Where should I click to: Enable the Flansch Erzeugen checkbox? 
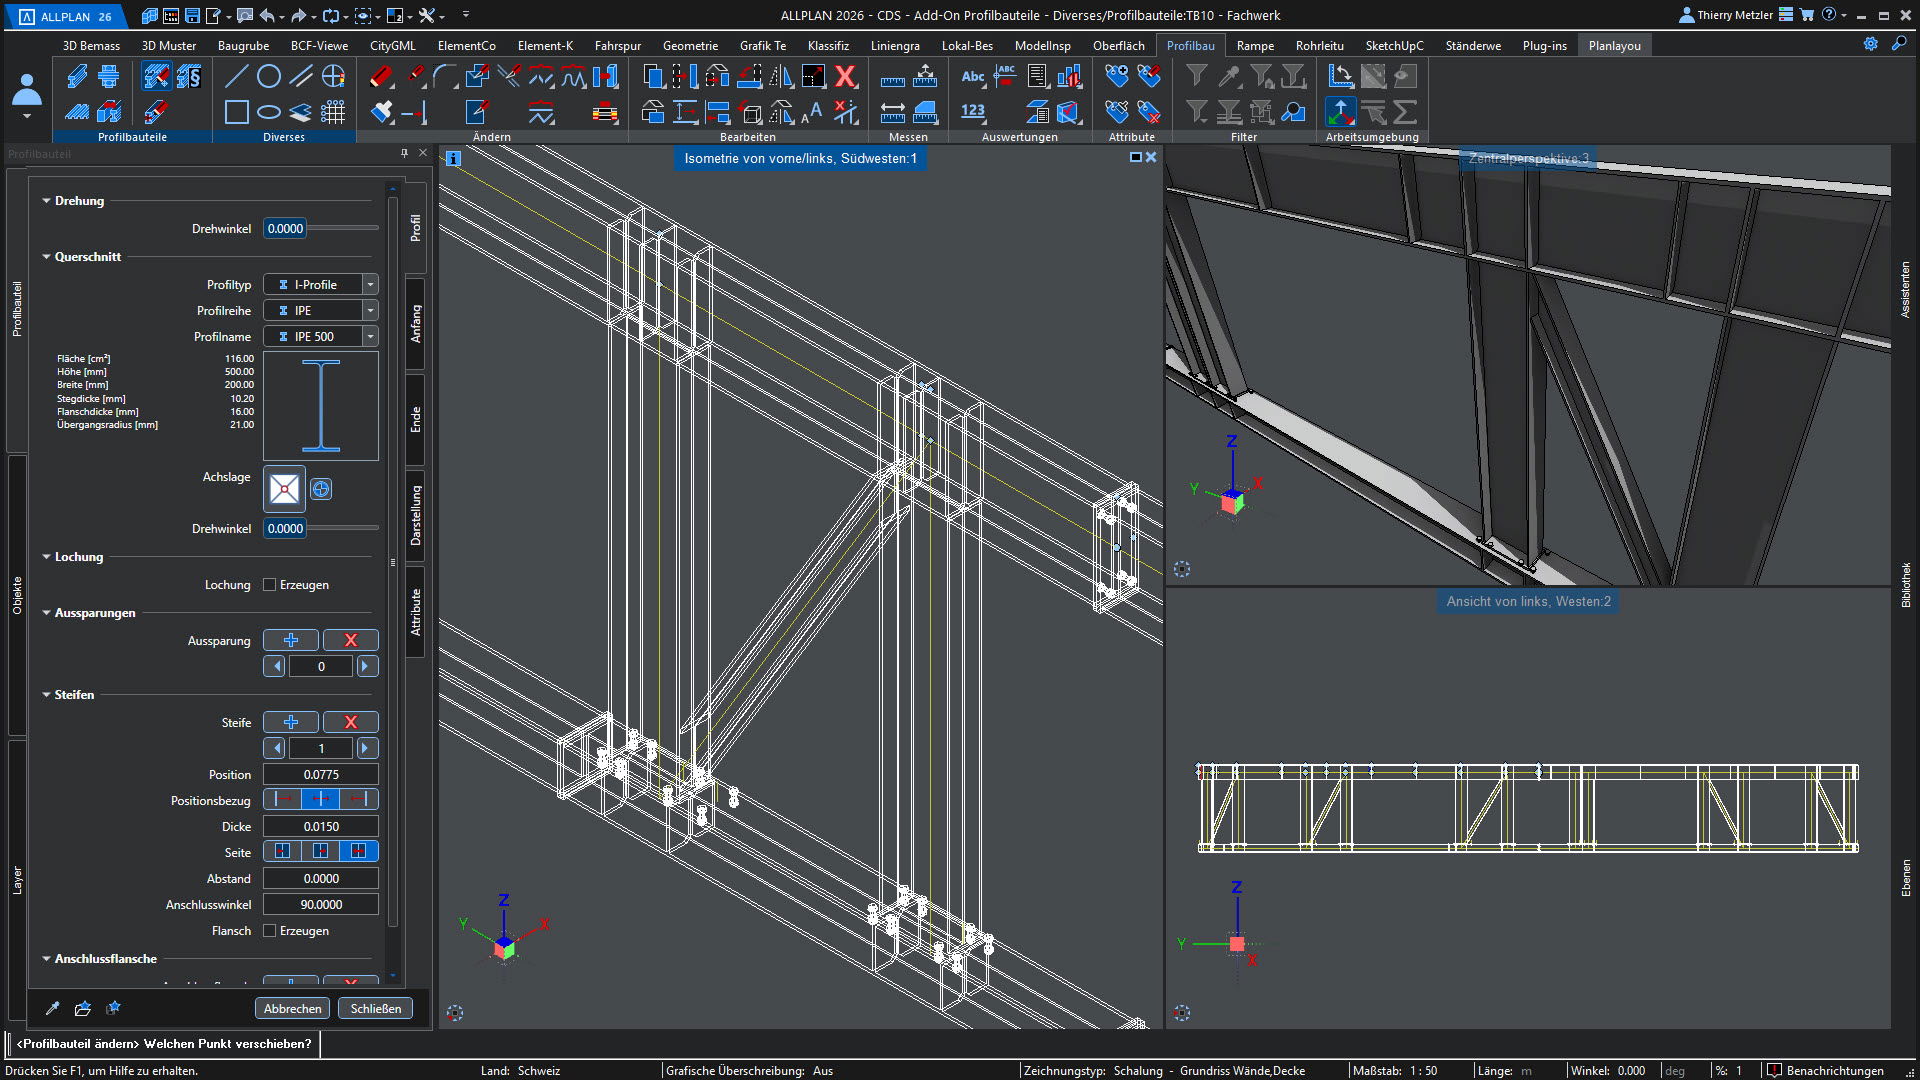point(270,931)
